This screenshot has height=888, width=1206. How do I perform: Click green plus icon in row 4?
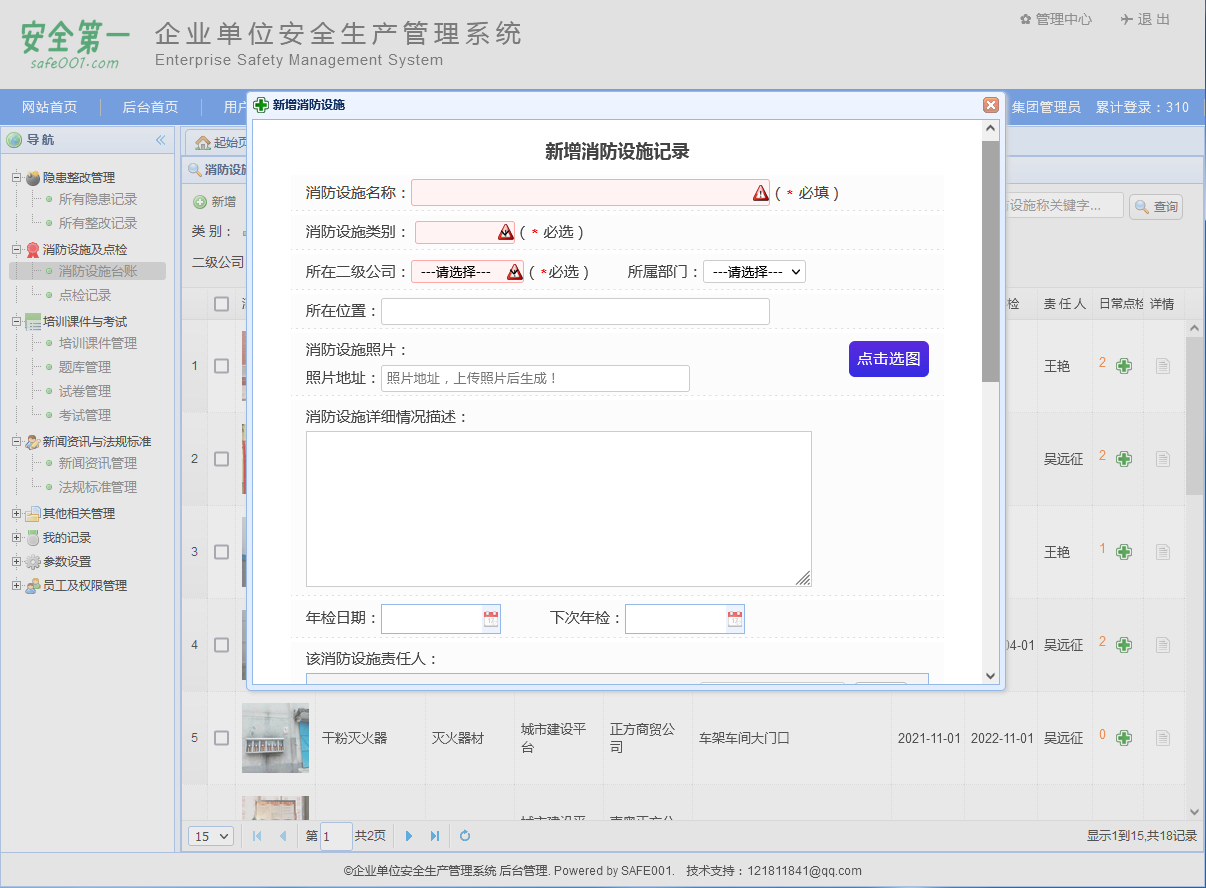pyautogui.click(x=1124, y=645)
